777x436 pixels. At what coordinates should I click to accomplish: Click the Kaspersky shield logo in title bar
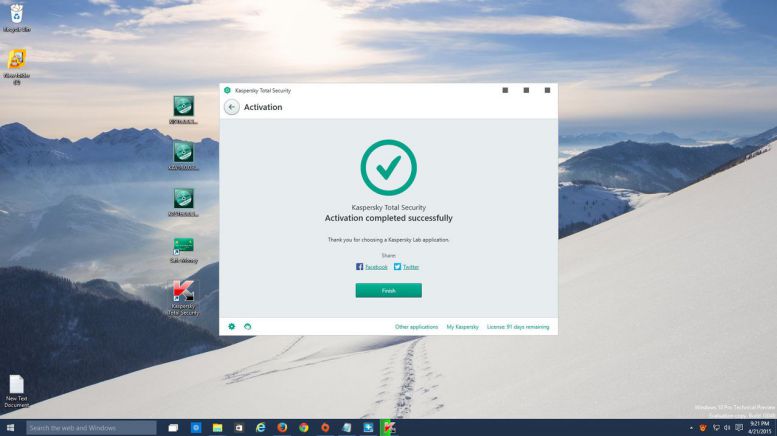point(227,90)
